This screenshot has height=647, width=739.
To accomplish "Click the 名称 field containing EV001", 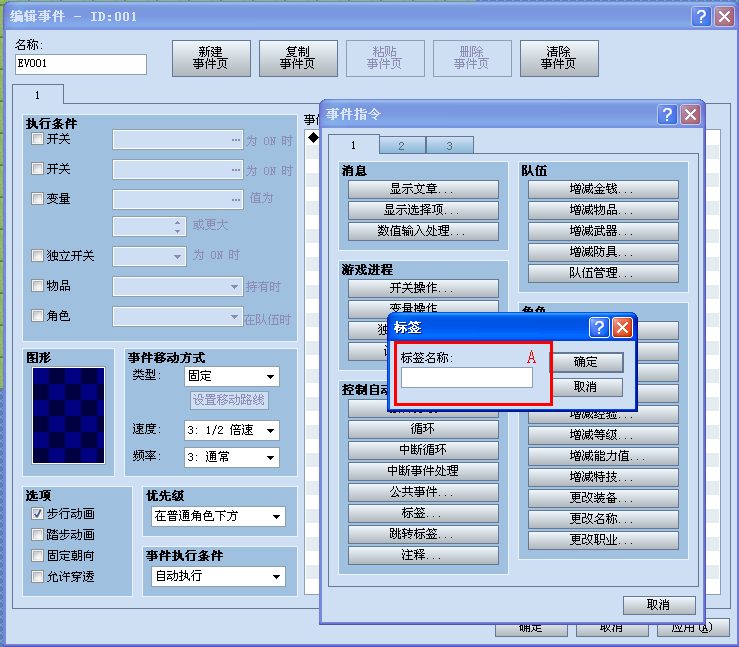I will pyautogui.click(x=81, y=64).
